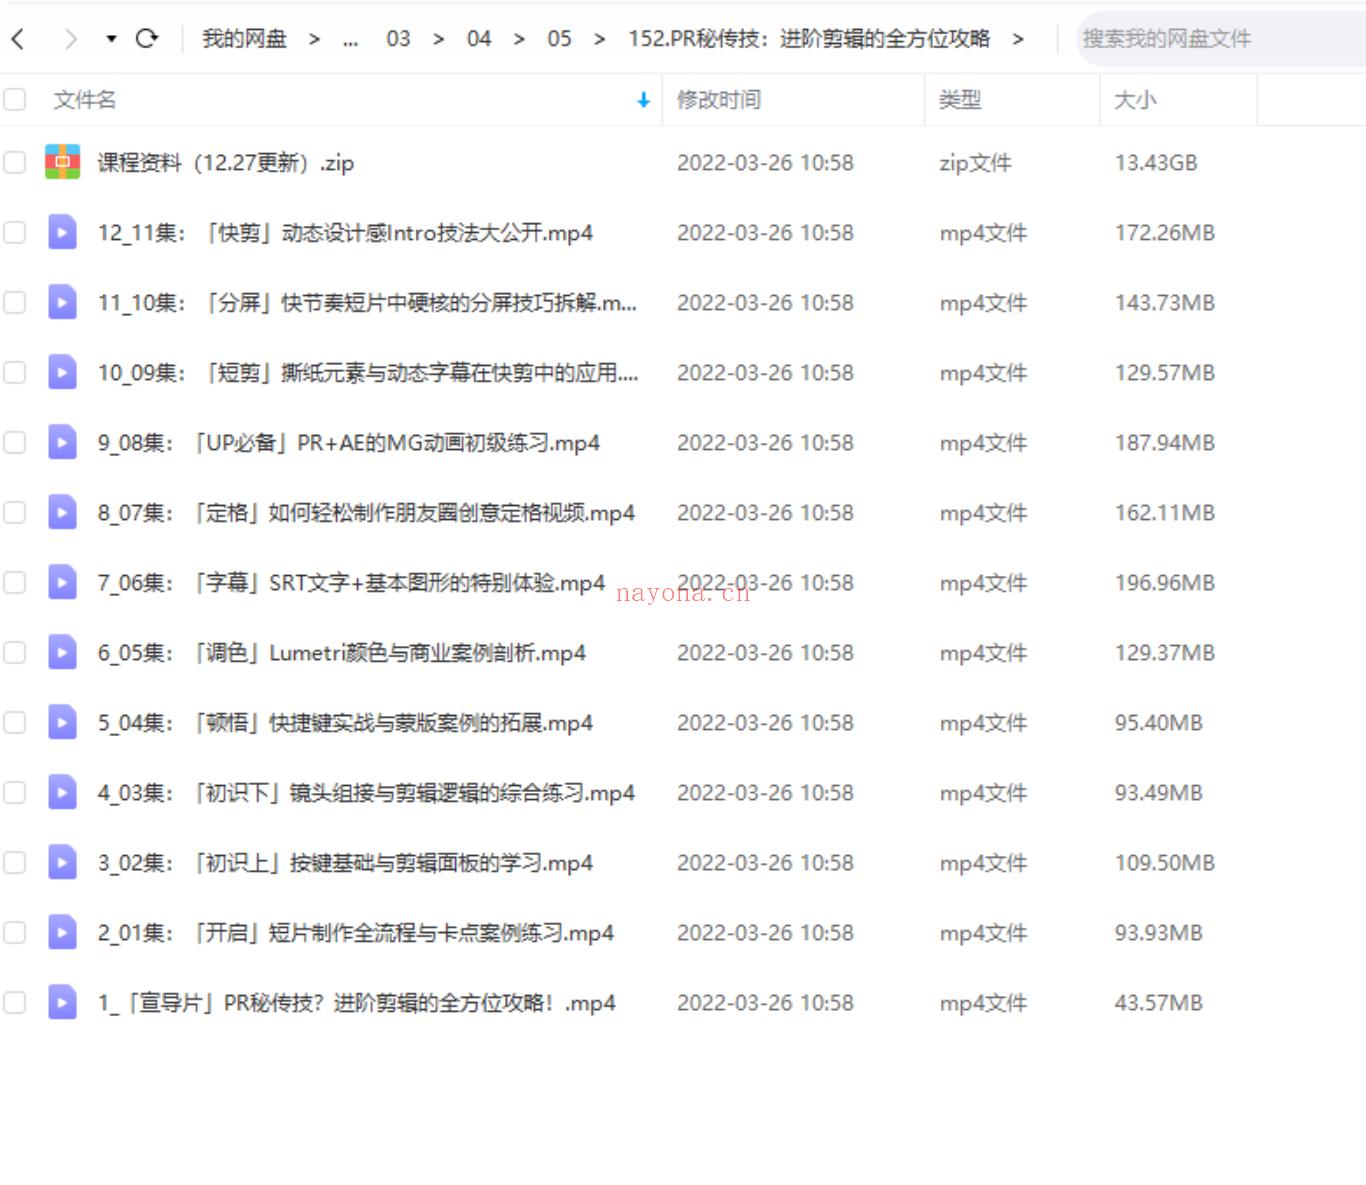This screenshot has width=1366, height=1185.
Task: Click video icon of 3_02集 file
Action: (x=62, y=862)
